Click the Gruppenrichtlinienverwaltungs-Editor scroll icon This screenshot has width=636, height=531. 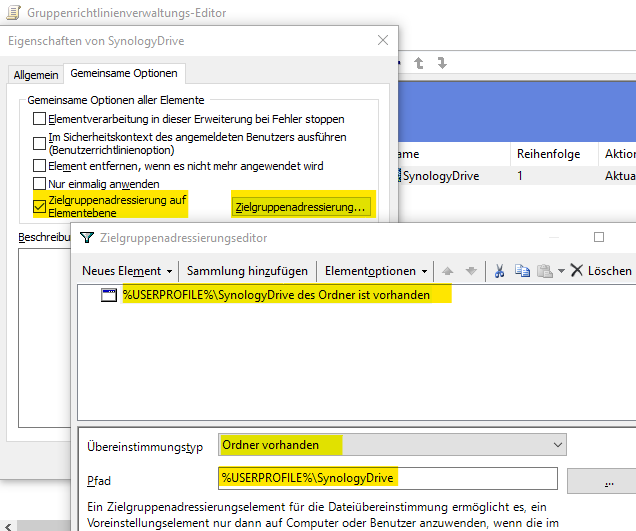coord(13,13)
